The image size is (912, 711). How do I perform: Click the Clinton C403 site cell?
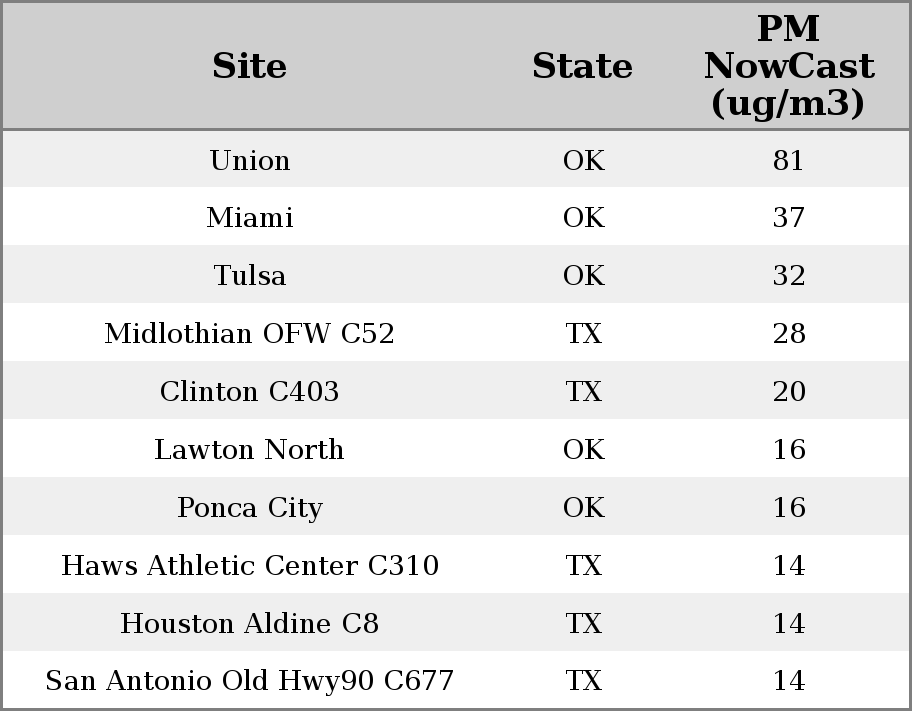point(250,391)
